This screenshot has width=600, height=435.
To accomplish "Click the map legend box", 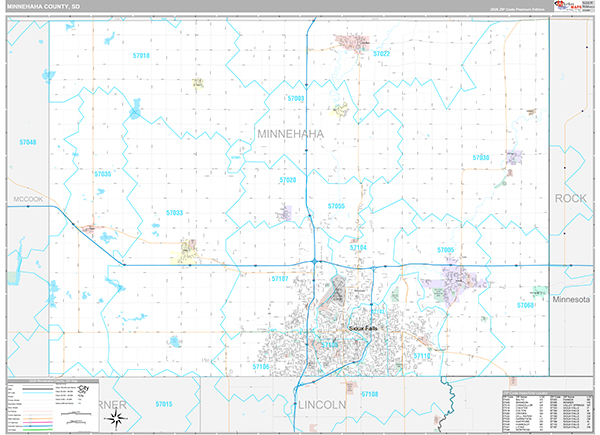I will pos(50,404).
